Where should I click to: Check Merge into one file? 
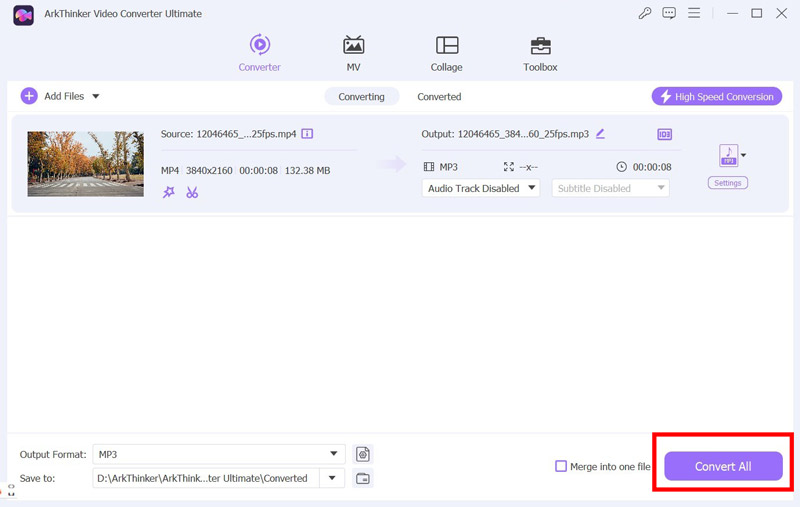click(561, 466)
